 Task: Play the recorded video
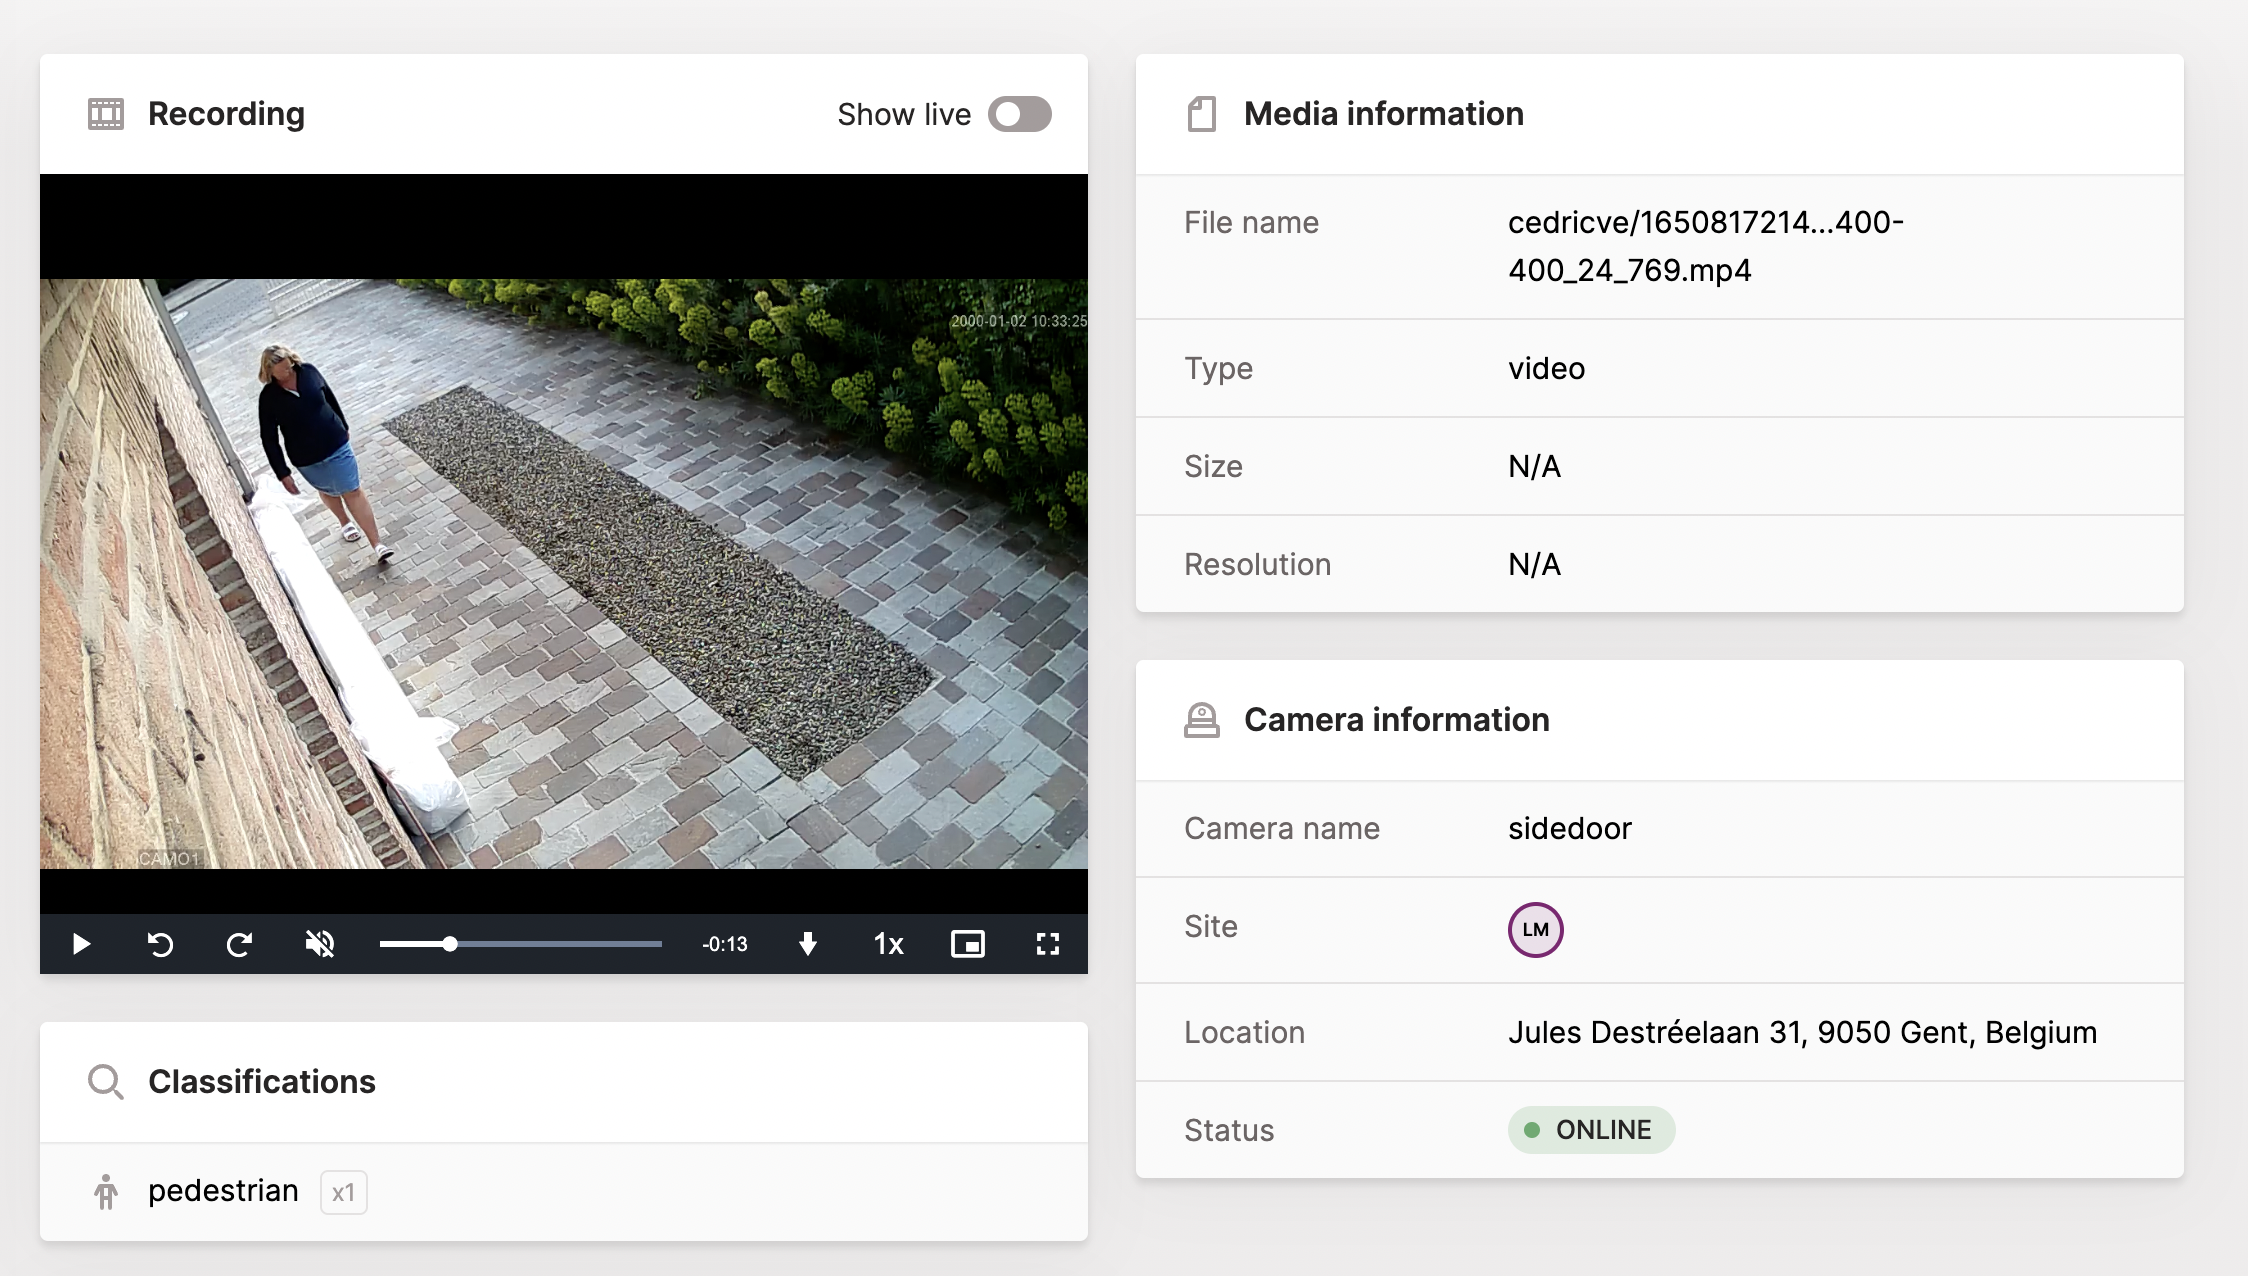(82, 944)
